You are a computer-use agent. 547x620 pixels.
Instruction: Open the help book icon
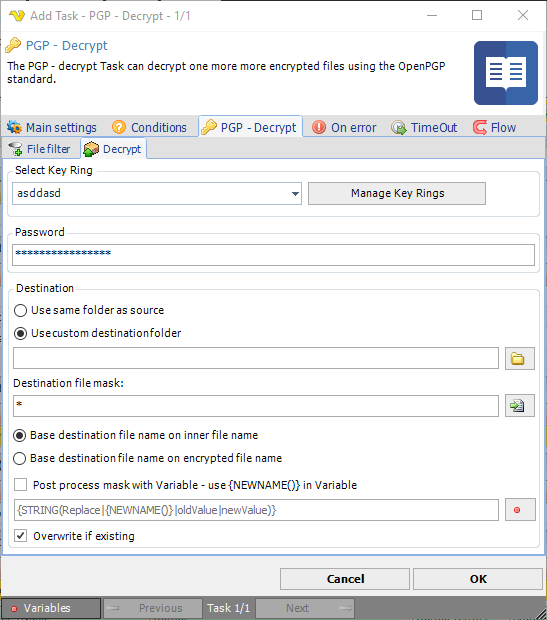coord(505,73)
